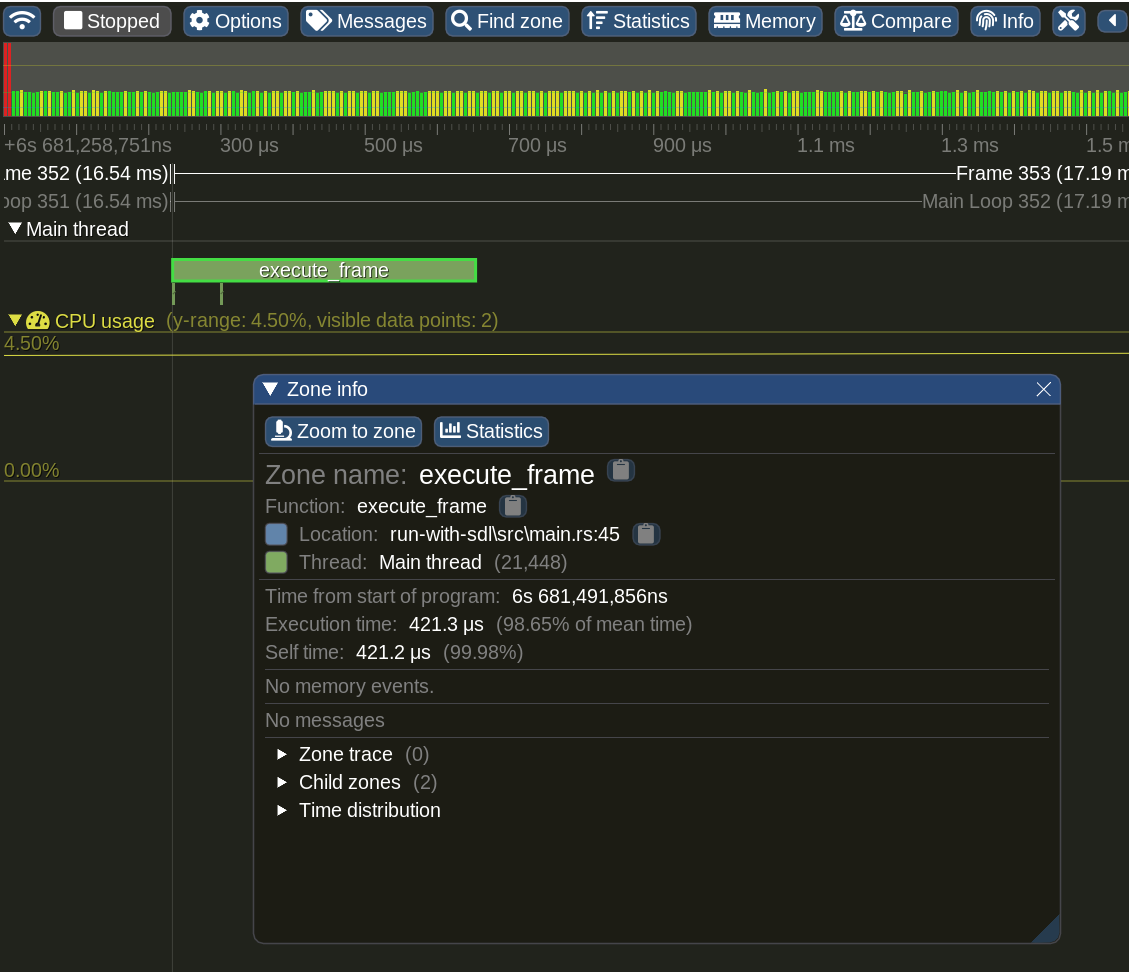Click the Main thread name in Zone info
Viewport: 1129px width, 972px height.
431,562
